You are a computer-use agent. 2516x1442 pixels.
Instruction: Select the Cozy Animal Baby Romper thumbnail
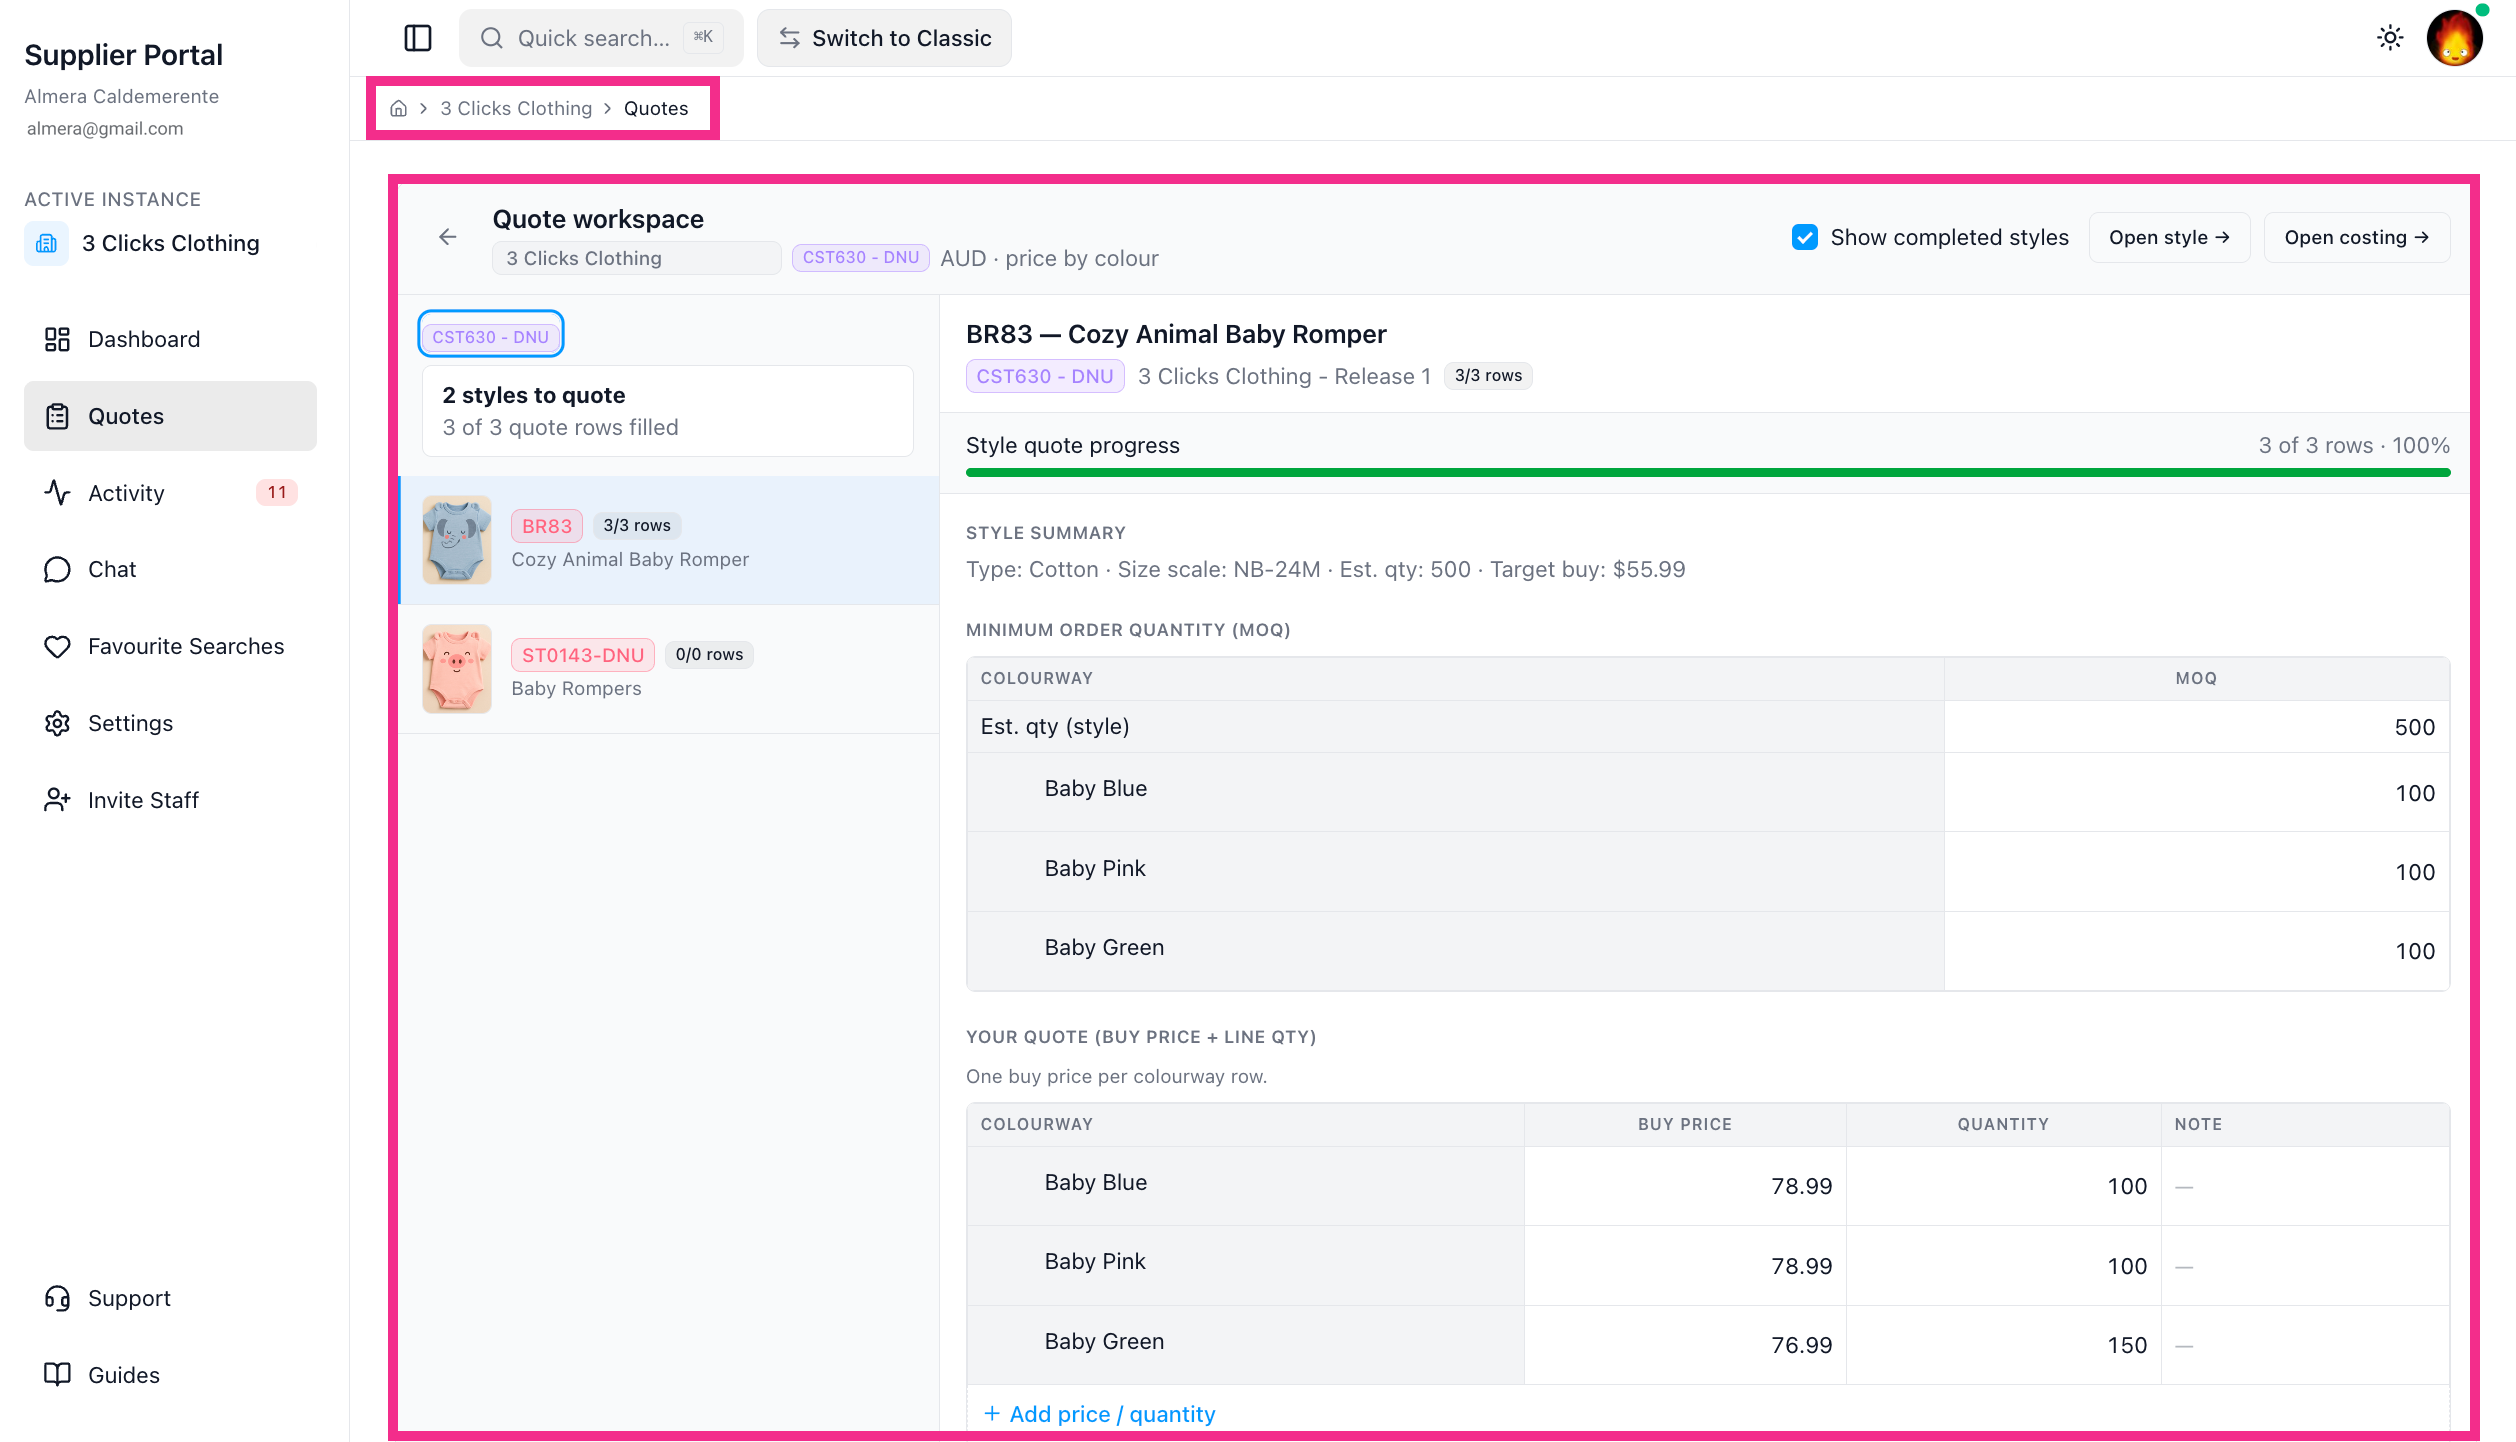pos(457,540)
